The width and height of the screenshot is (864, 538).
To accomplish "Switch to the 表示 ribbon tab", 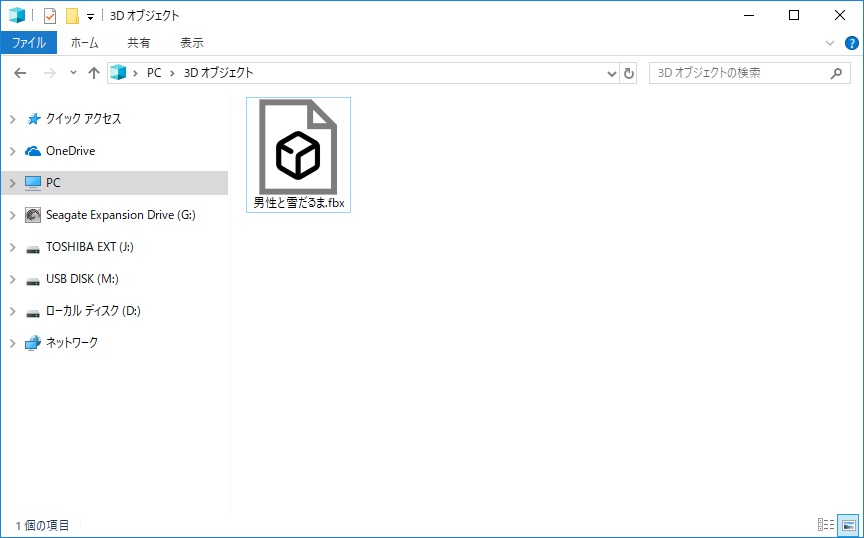I will [x=192, y=42].
